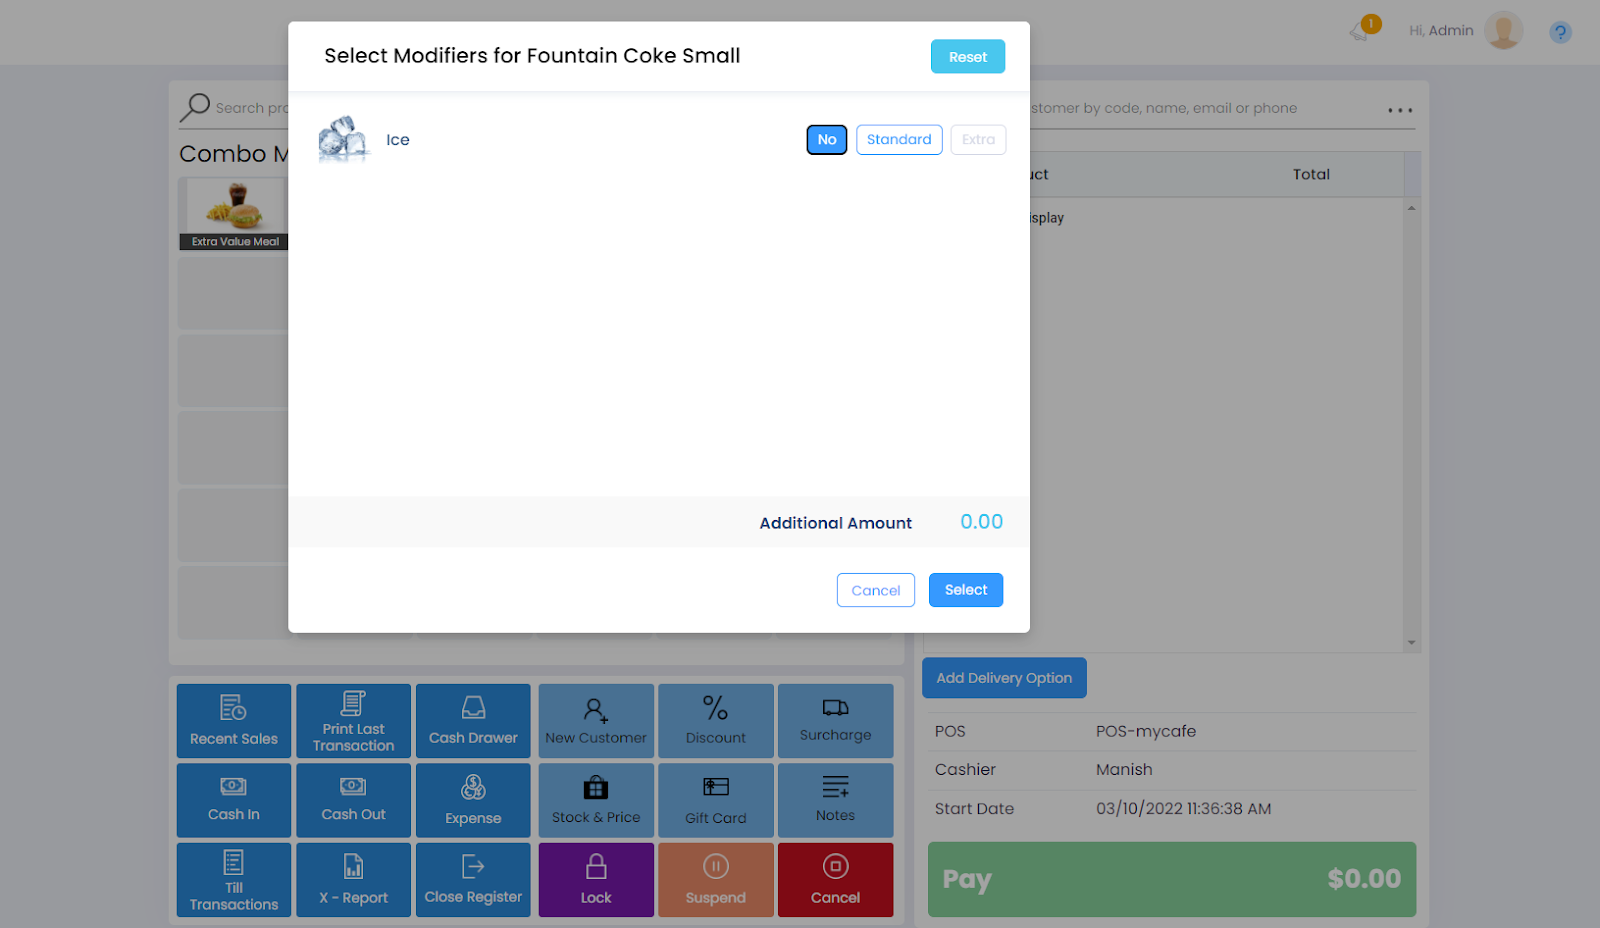Image resolution: width=1600 pixels, height=928 pixels.
Task: Click the Recent Sales icon
Action: [233, 708]
